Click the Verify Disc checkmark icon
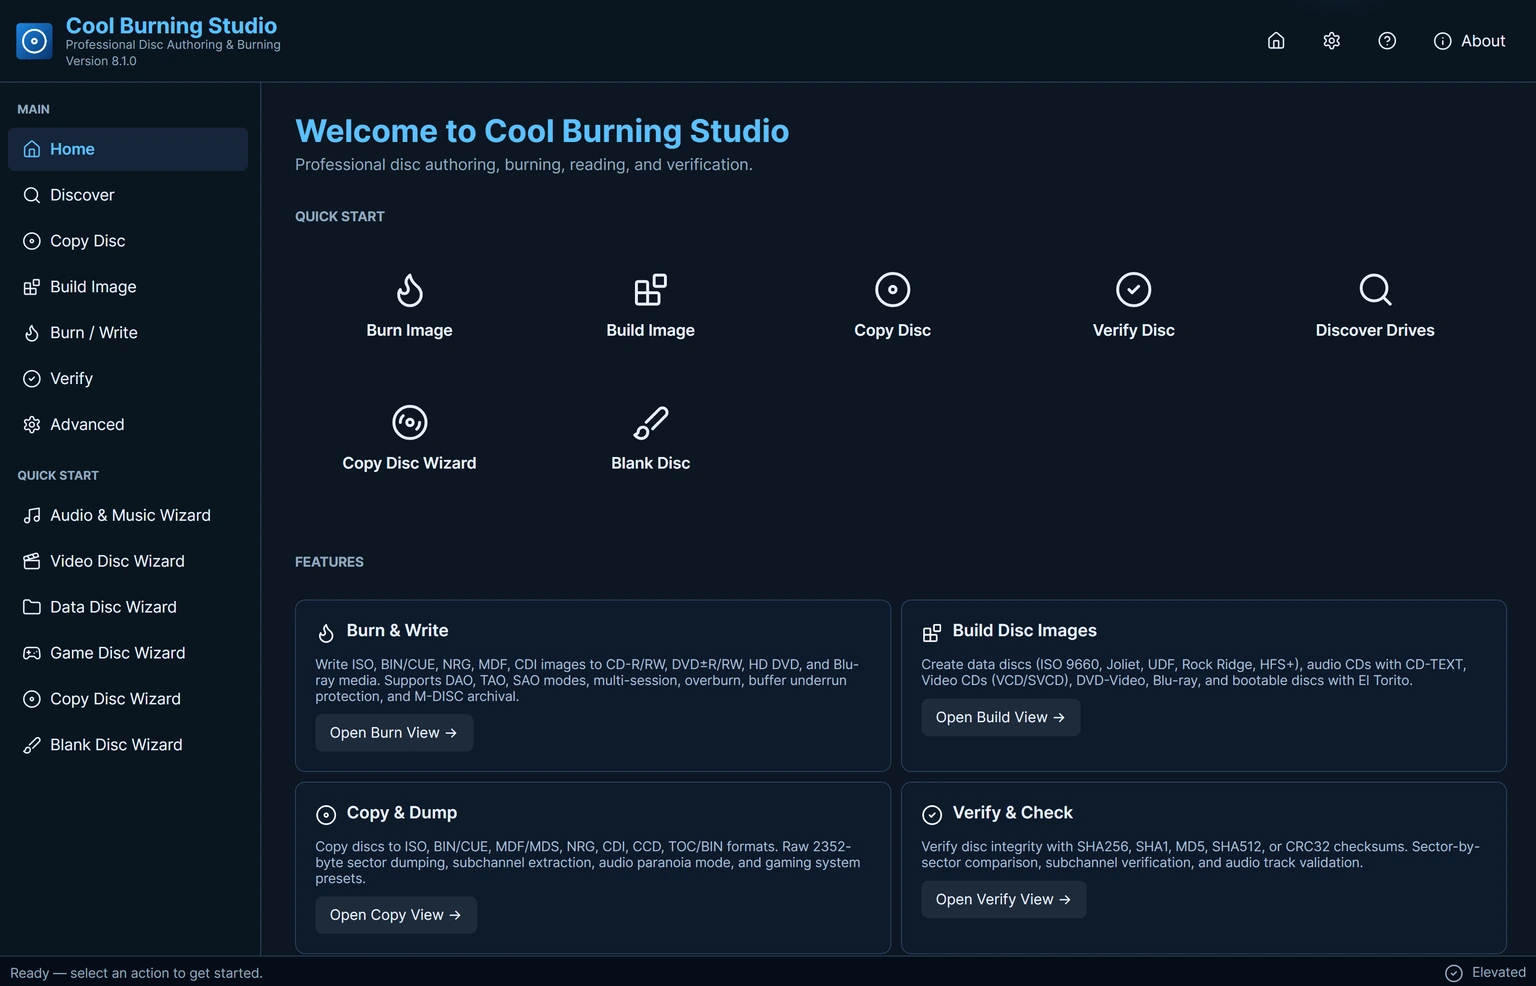The width and height of the screenshot is (1536, 986). pyautogui.click(x=1133, y=290)
